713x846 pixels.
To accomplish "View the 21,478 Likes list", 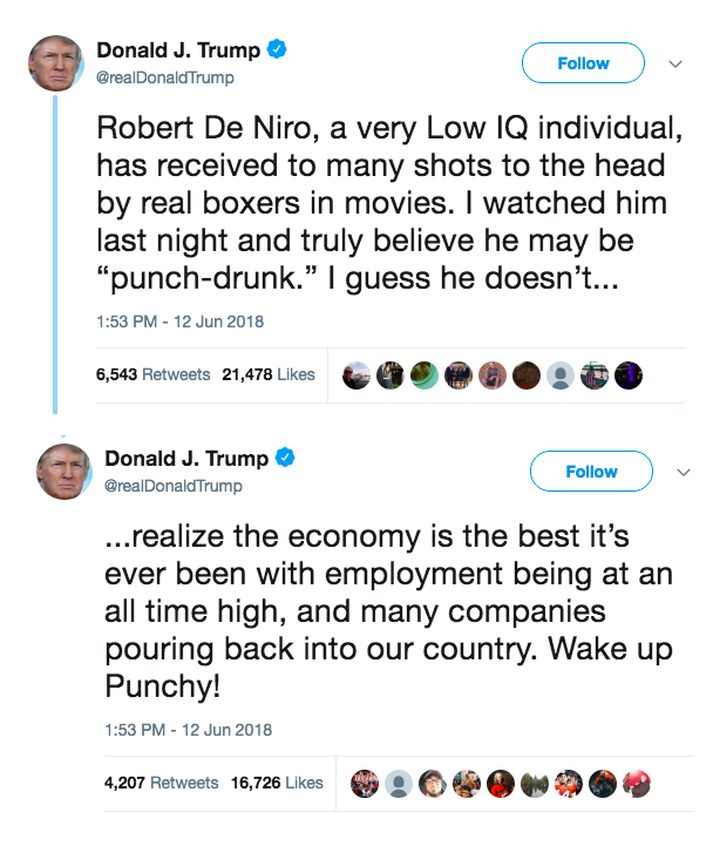I will [268, 374].
